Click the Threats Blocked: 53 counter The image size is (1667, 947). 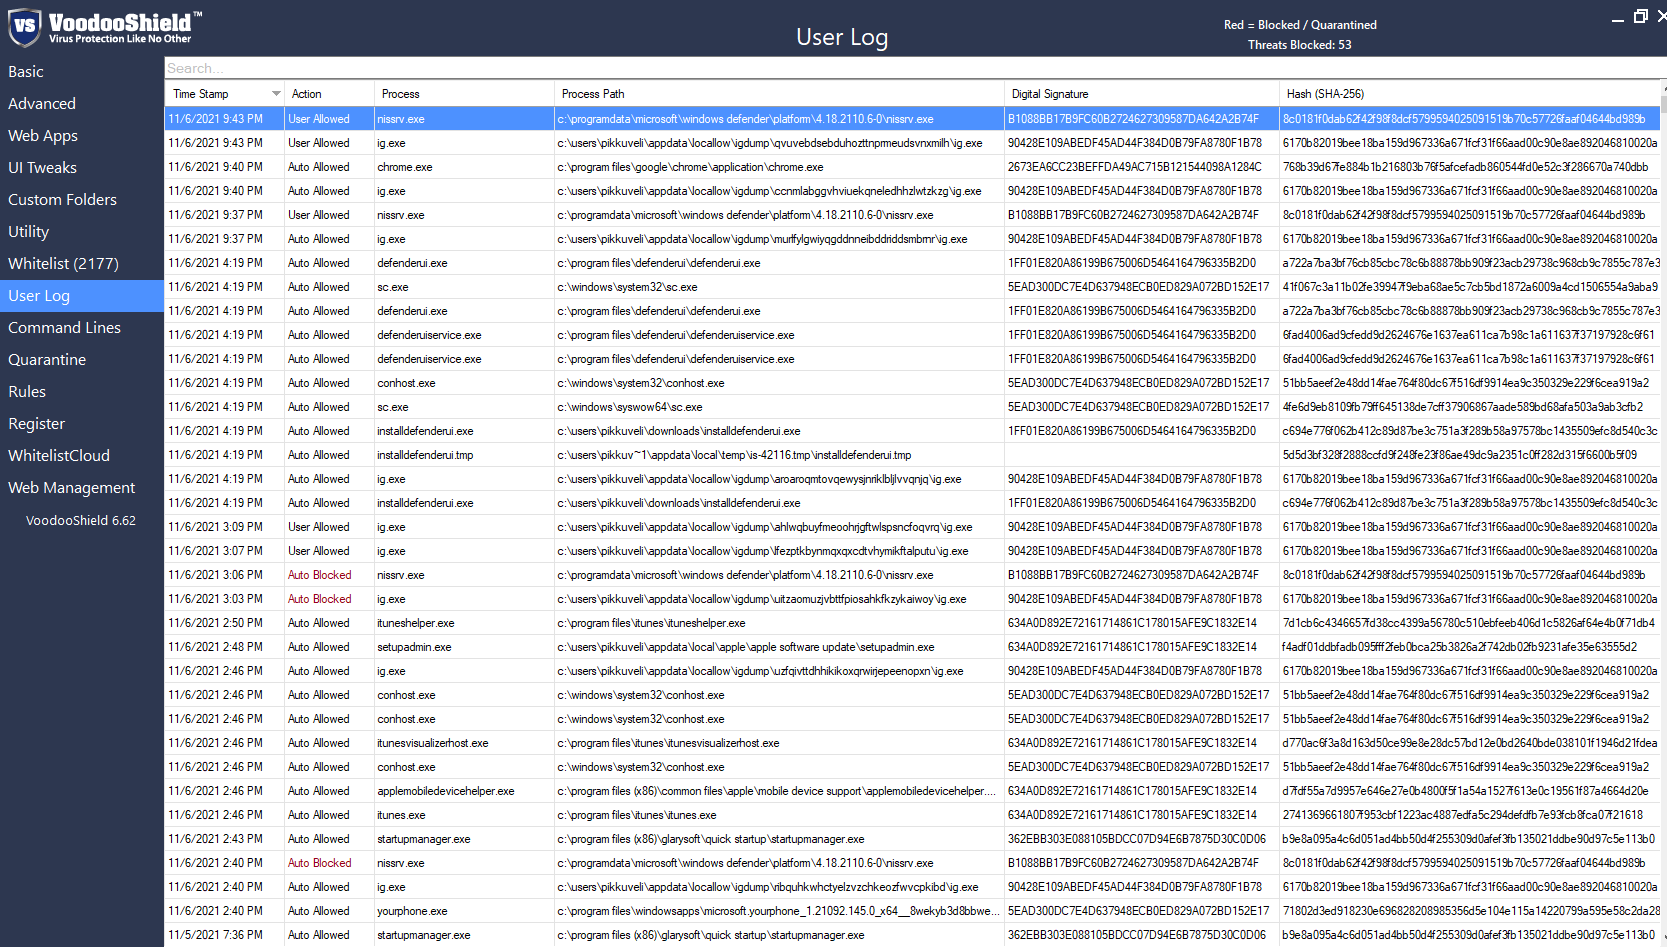coord(1300,45)
